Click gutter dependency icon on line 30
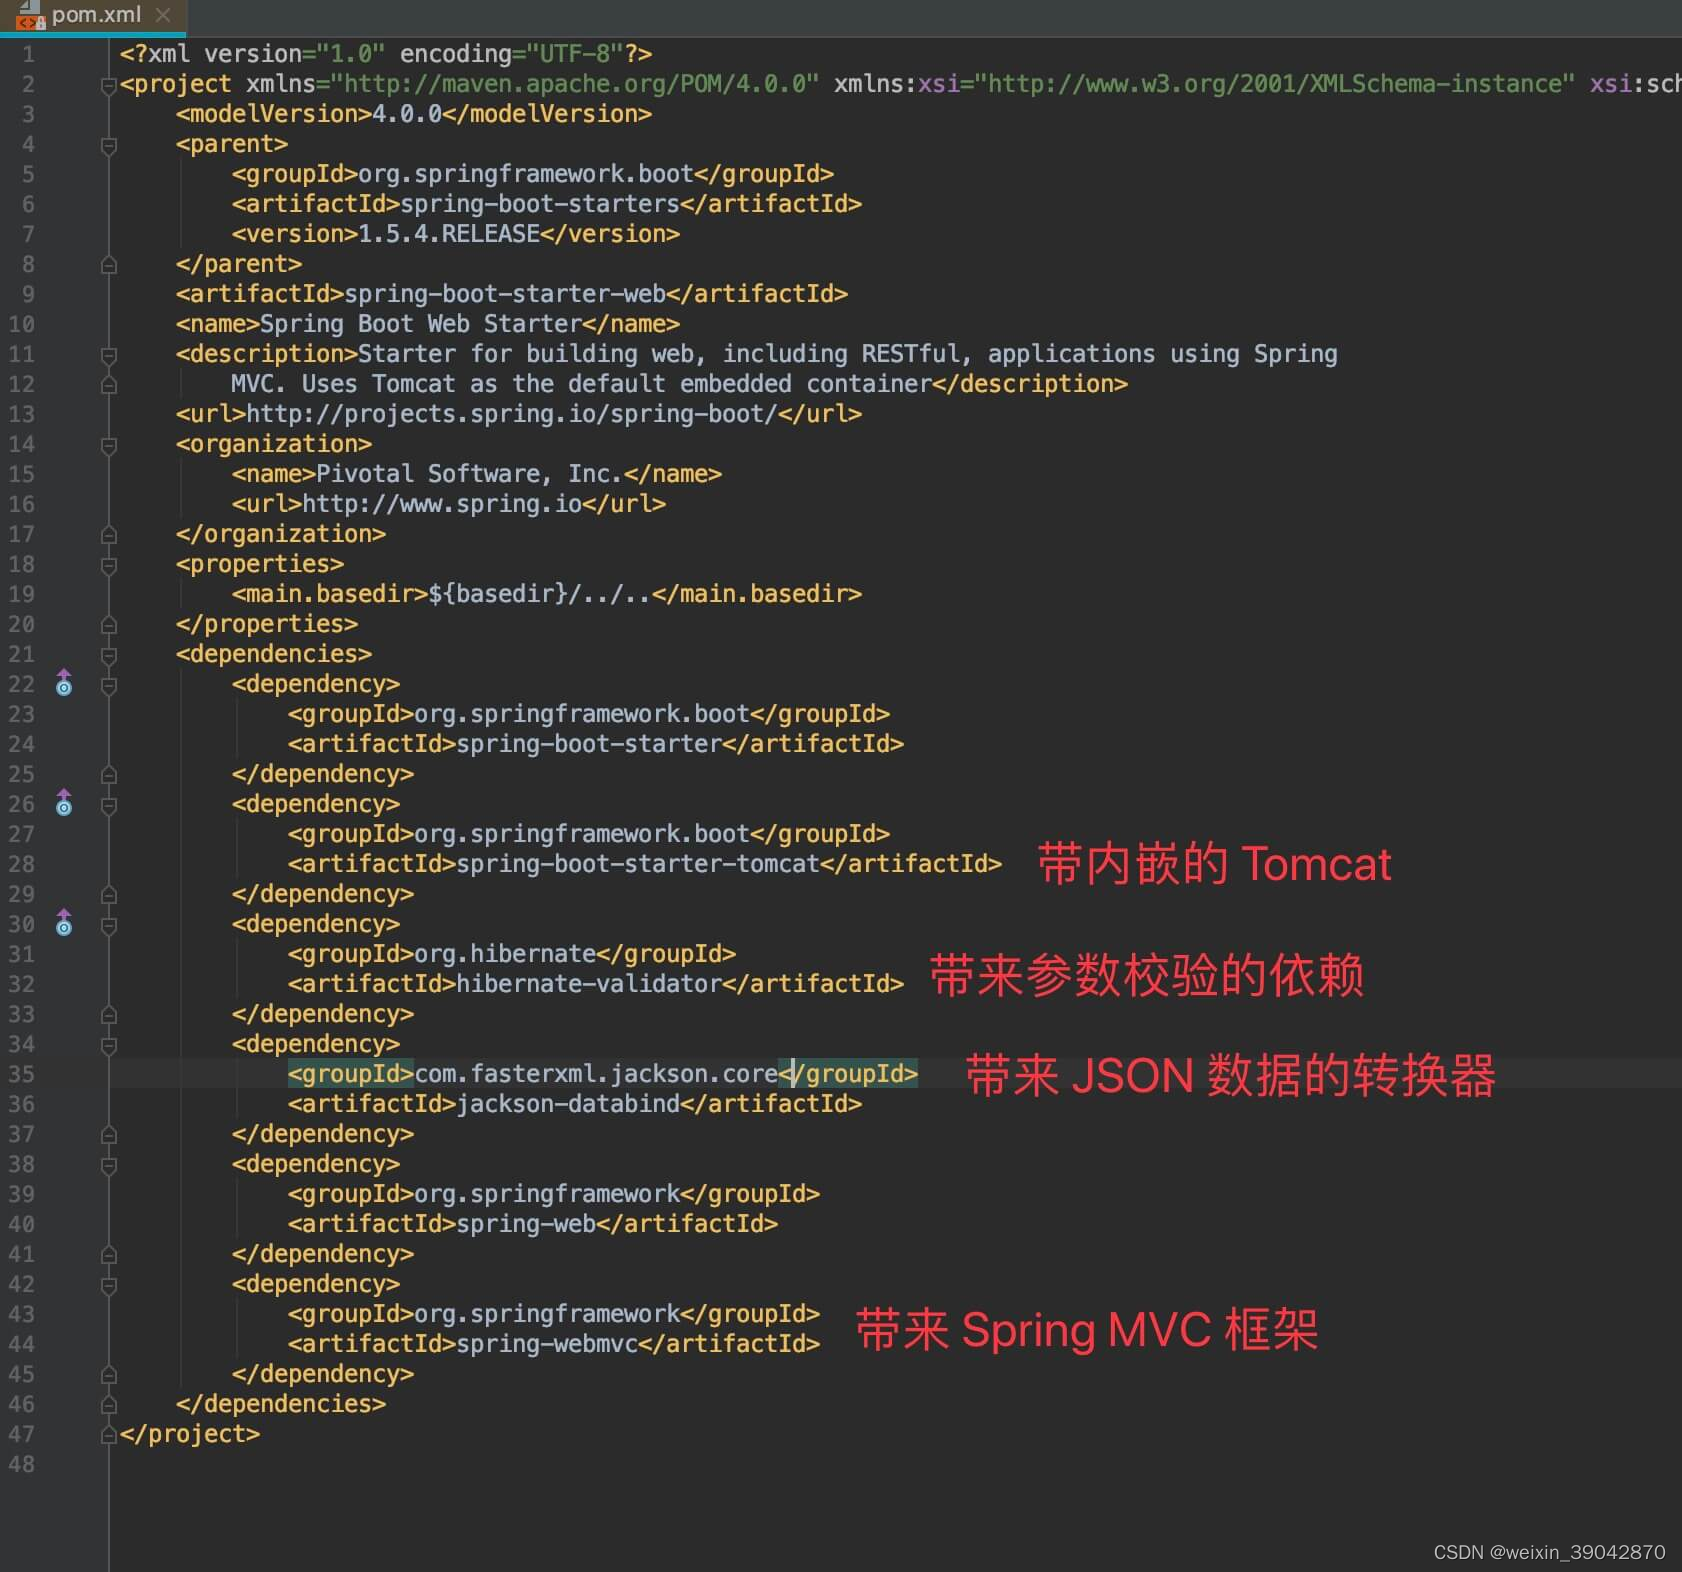 click(64, 923)
